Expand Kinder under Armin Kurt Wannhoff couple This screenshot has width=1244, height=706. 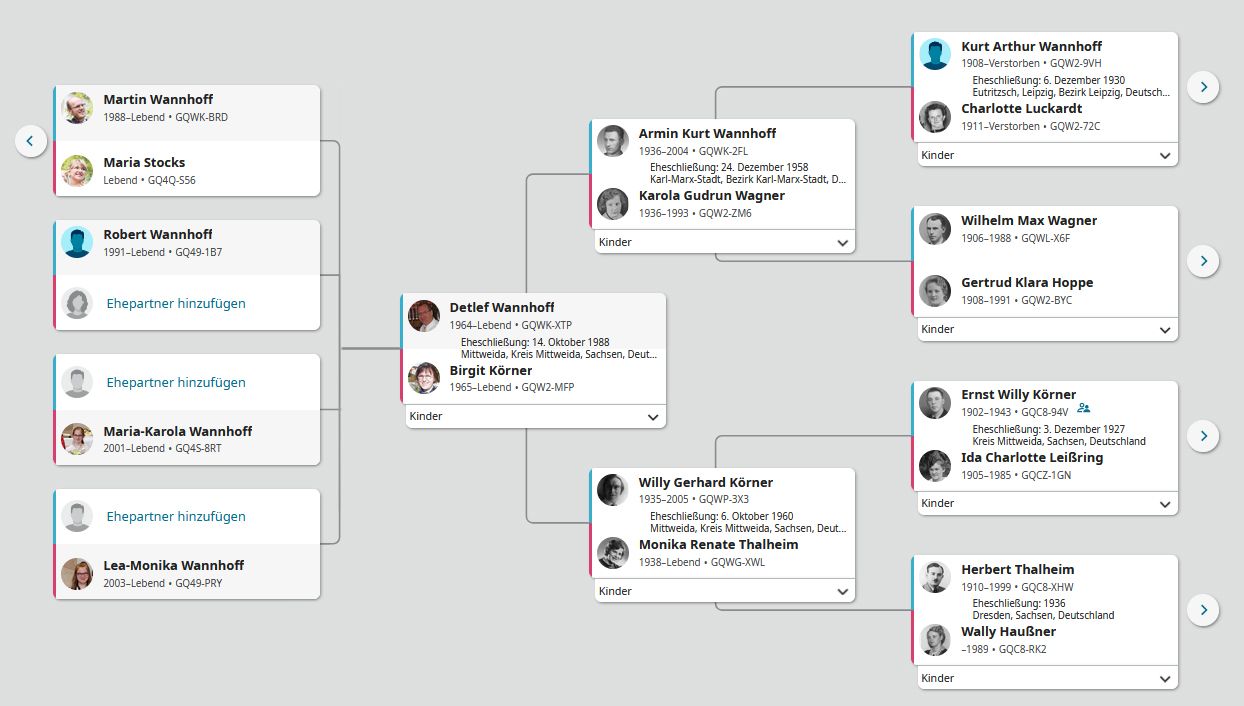point(725,242)
